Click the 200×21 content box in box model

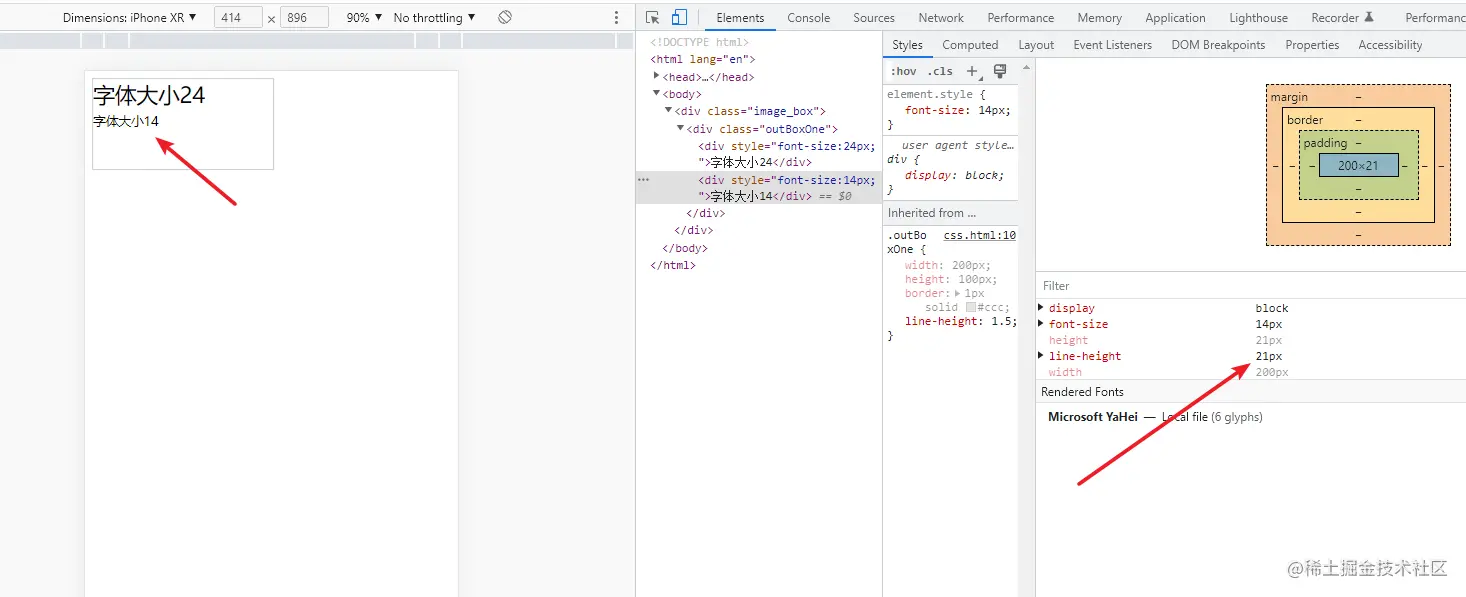coord(1358,165)
